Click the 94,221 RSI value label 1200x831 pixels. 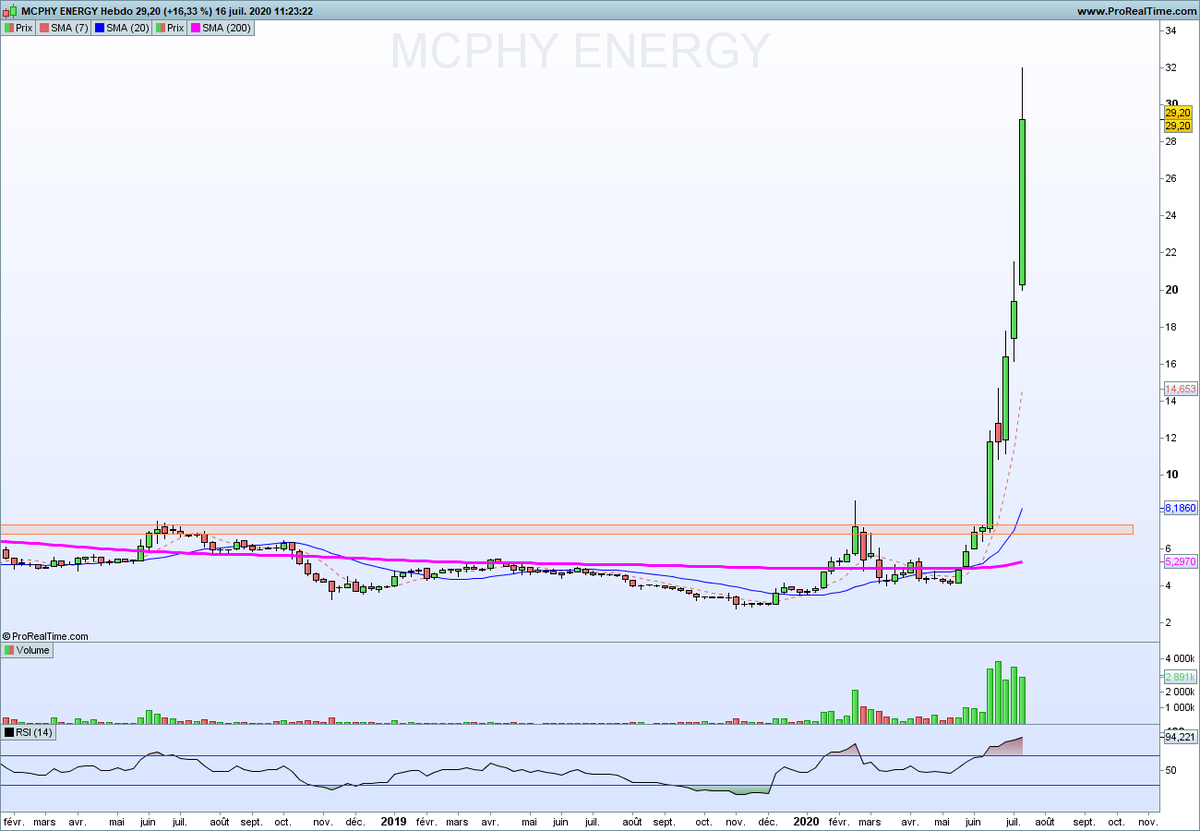[x=1179, y=737]
